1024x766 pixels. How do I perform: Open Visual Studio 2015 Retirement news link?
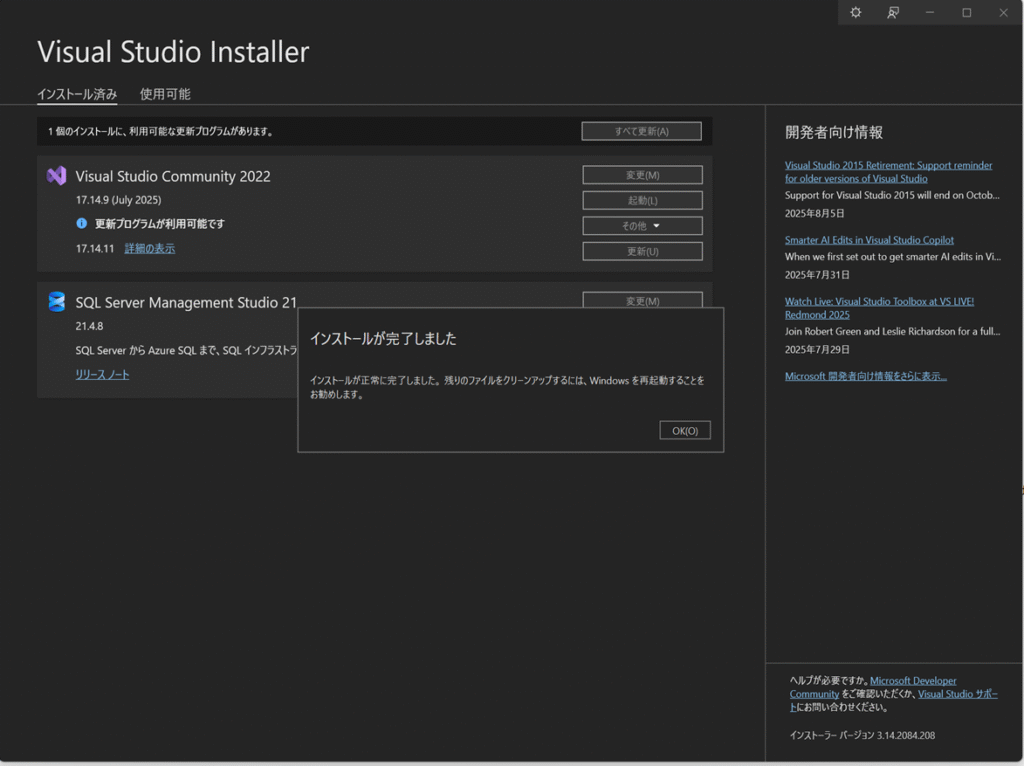(x=888, y=172)
